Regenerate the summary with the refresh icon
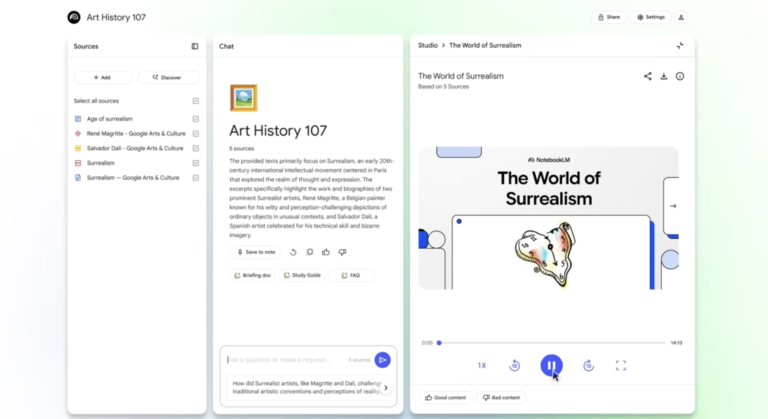The height and width of the screenshot is (419, 768). point(293,252)
